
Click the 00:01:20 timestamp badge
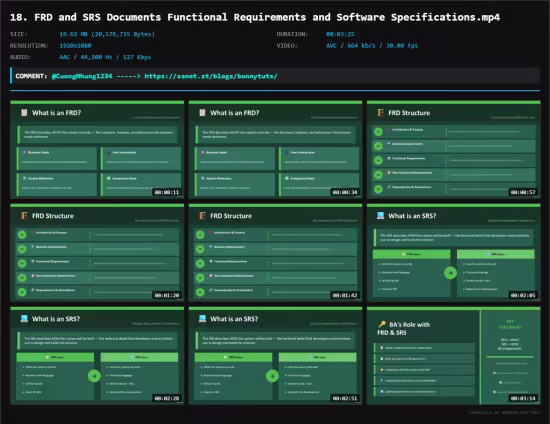point(167,295)
